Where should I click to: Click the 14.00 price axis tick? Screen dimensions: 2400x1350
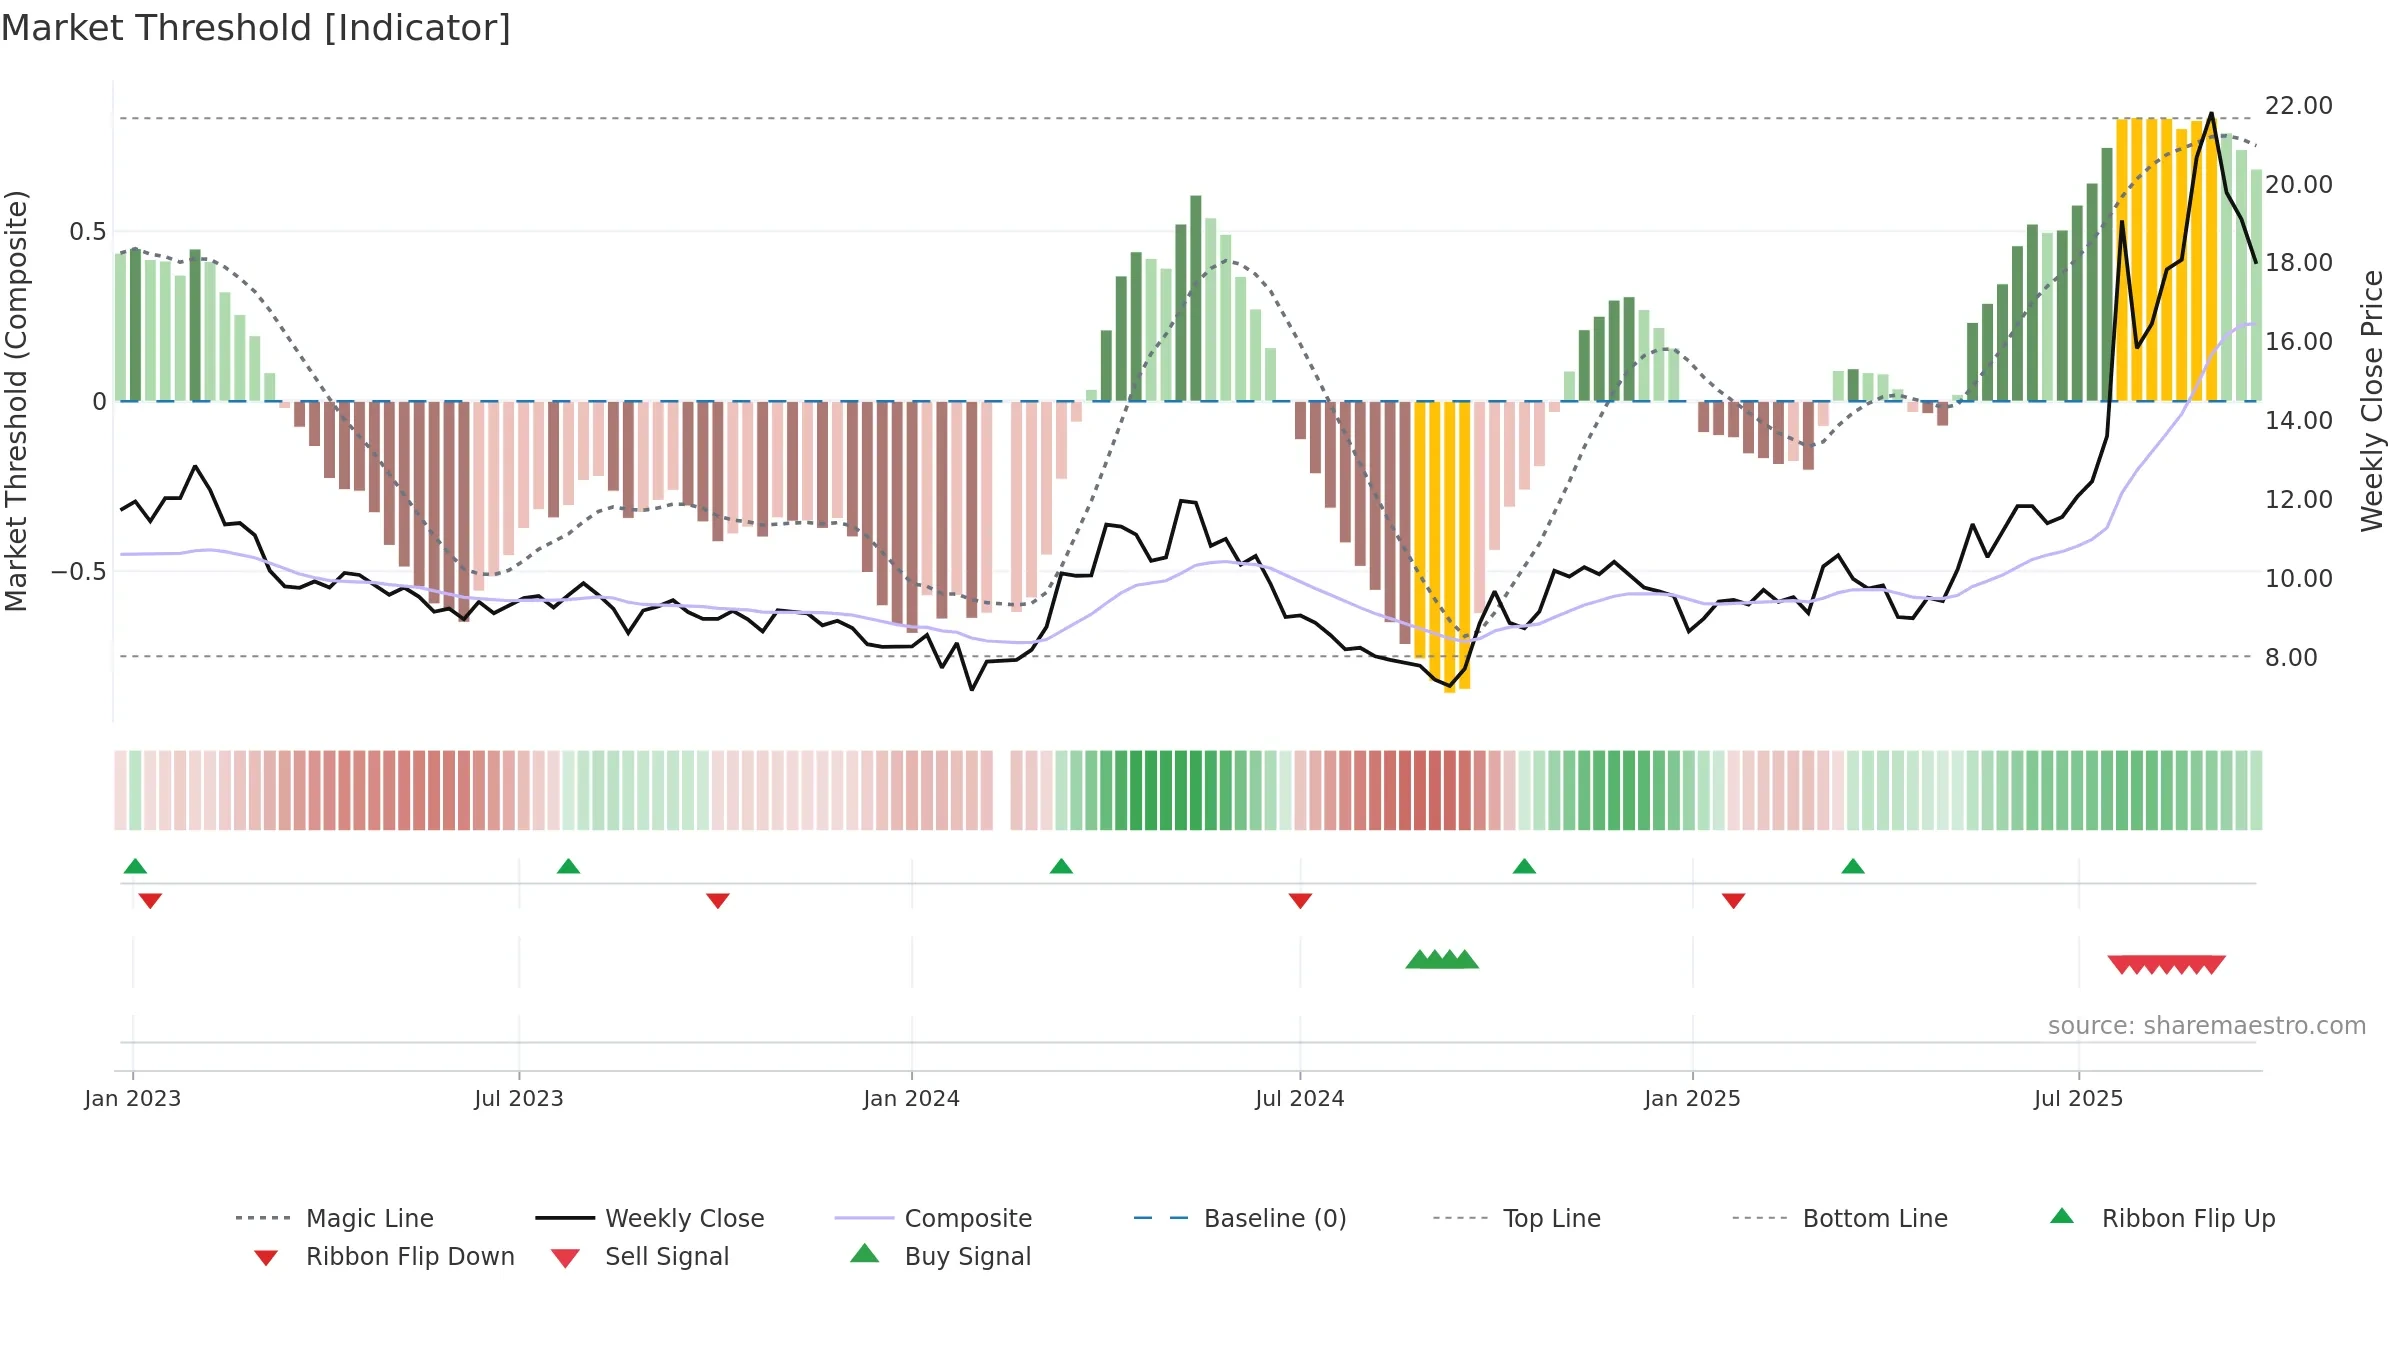tap(2298, 421)
